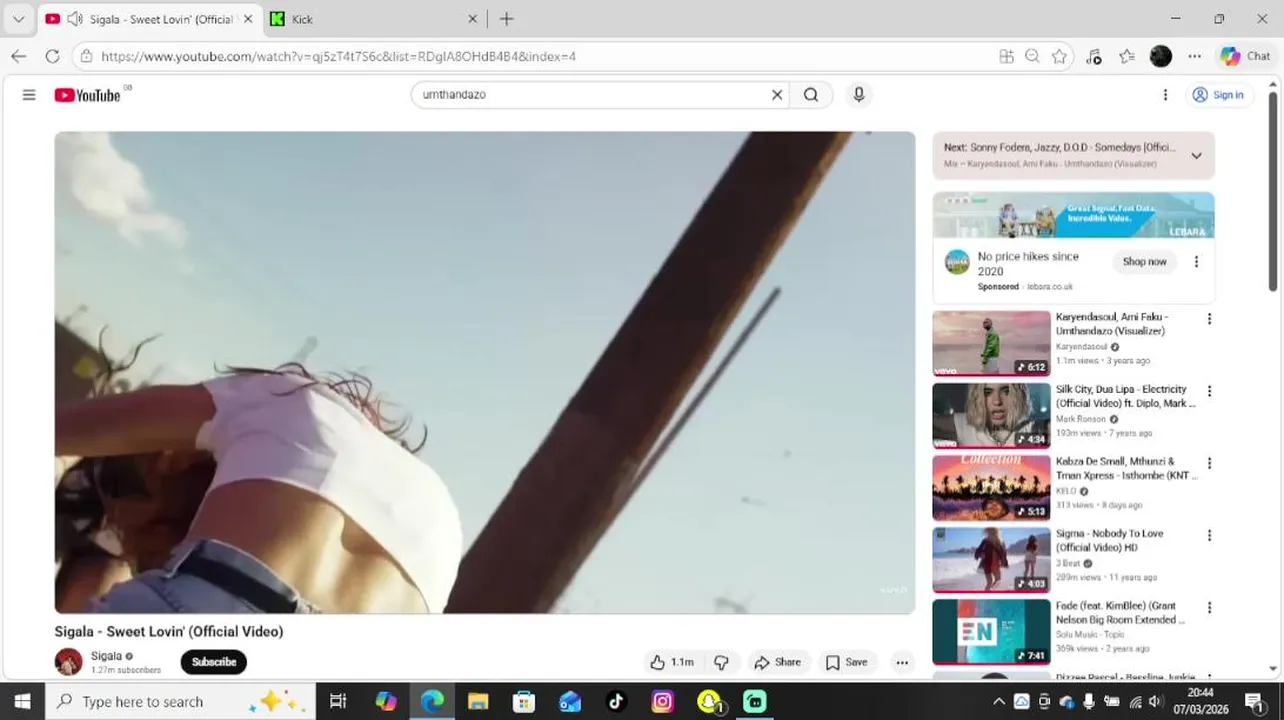Open menu for Umthandazo Visualizer video
The image size is (1284, 720).
[1209, 319]
